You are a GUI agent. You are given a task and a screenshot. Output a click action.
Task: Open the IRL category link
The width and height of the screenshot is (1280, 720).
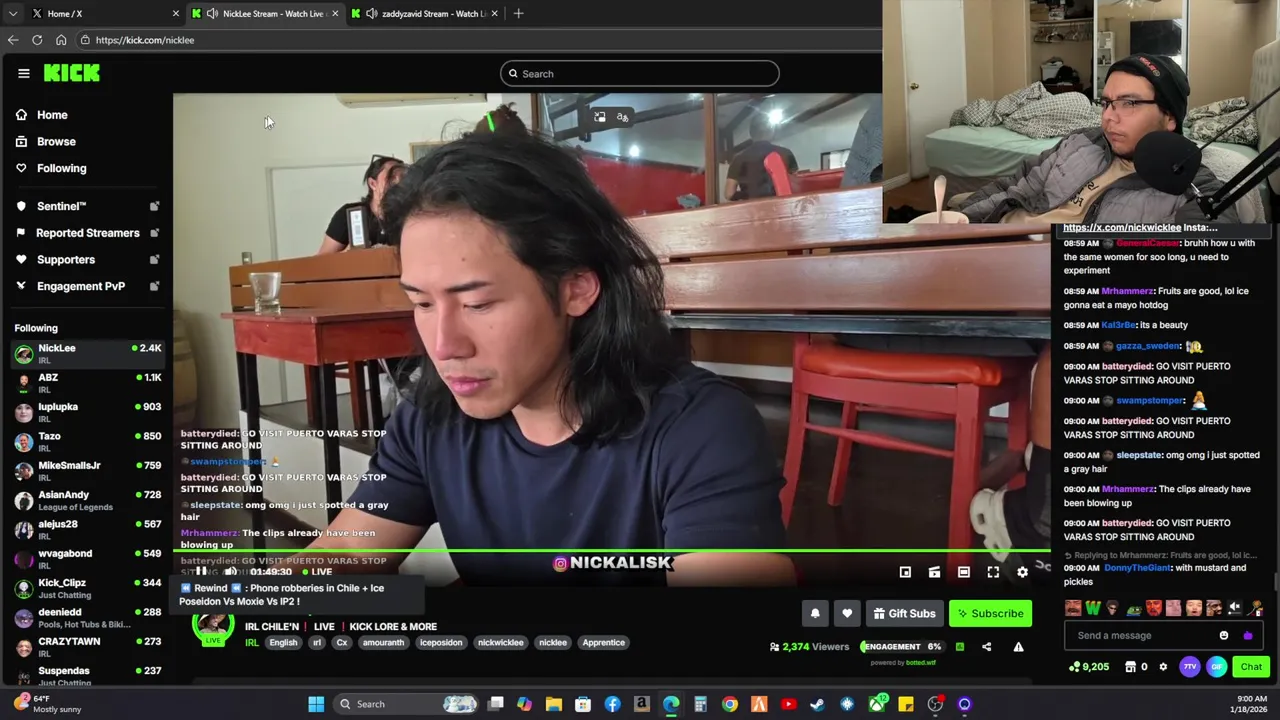click(x=252, y=643)
